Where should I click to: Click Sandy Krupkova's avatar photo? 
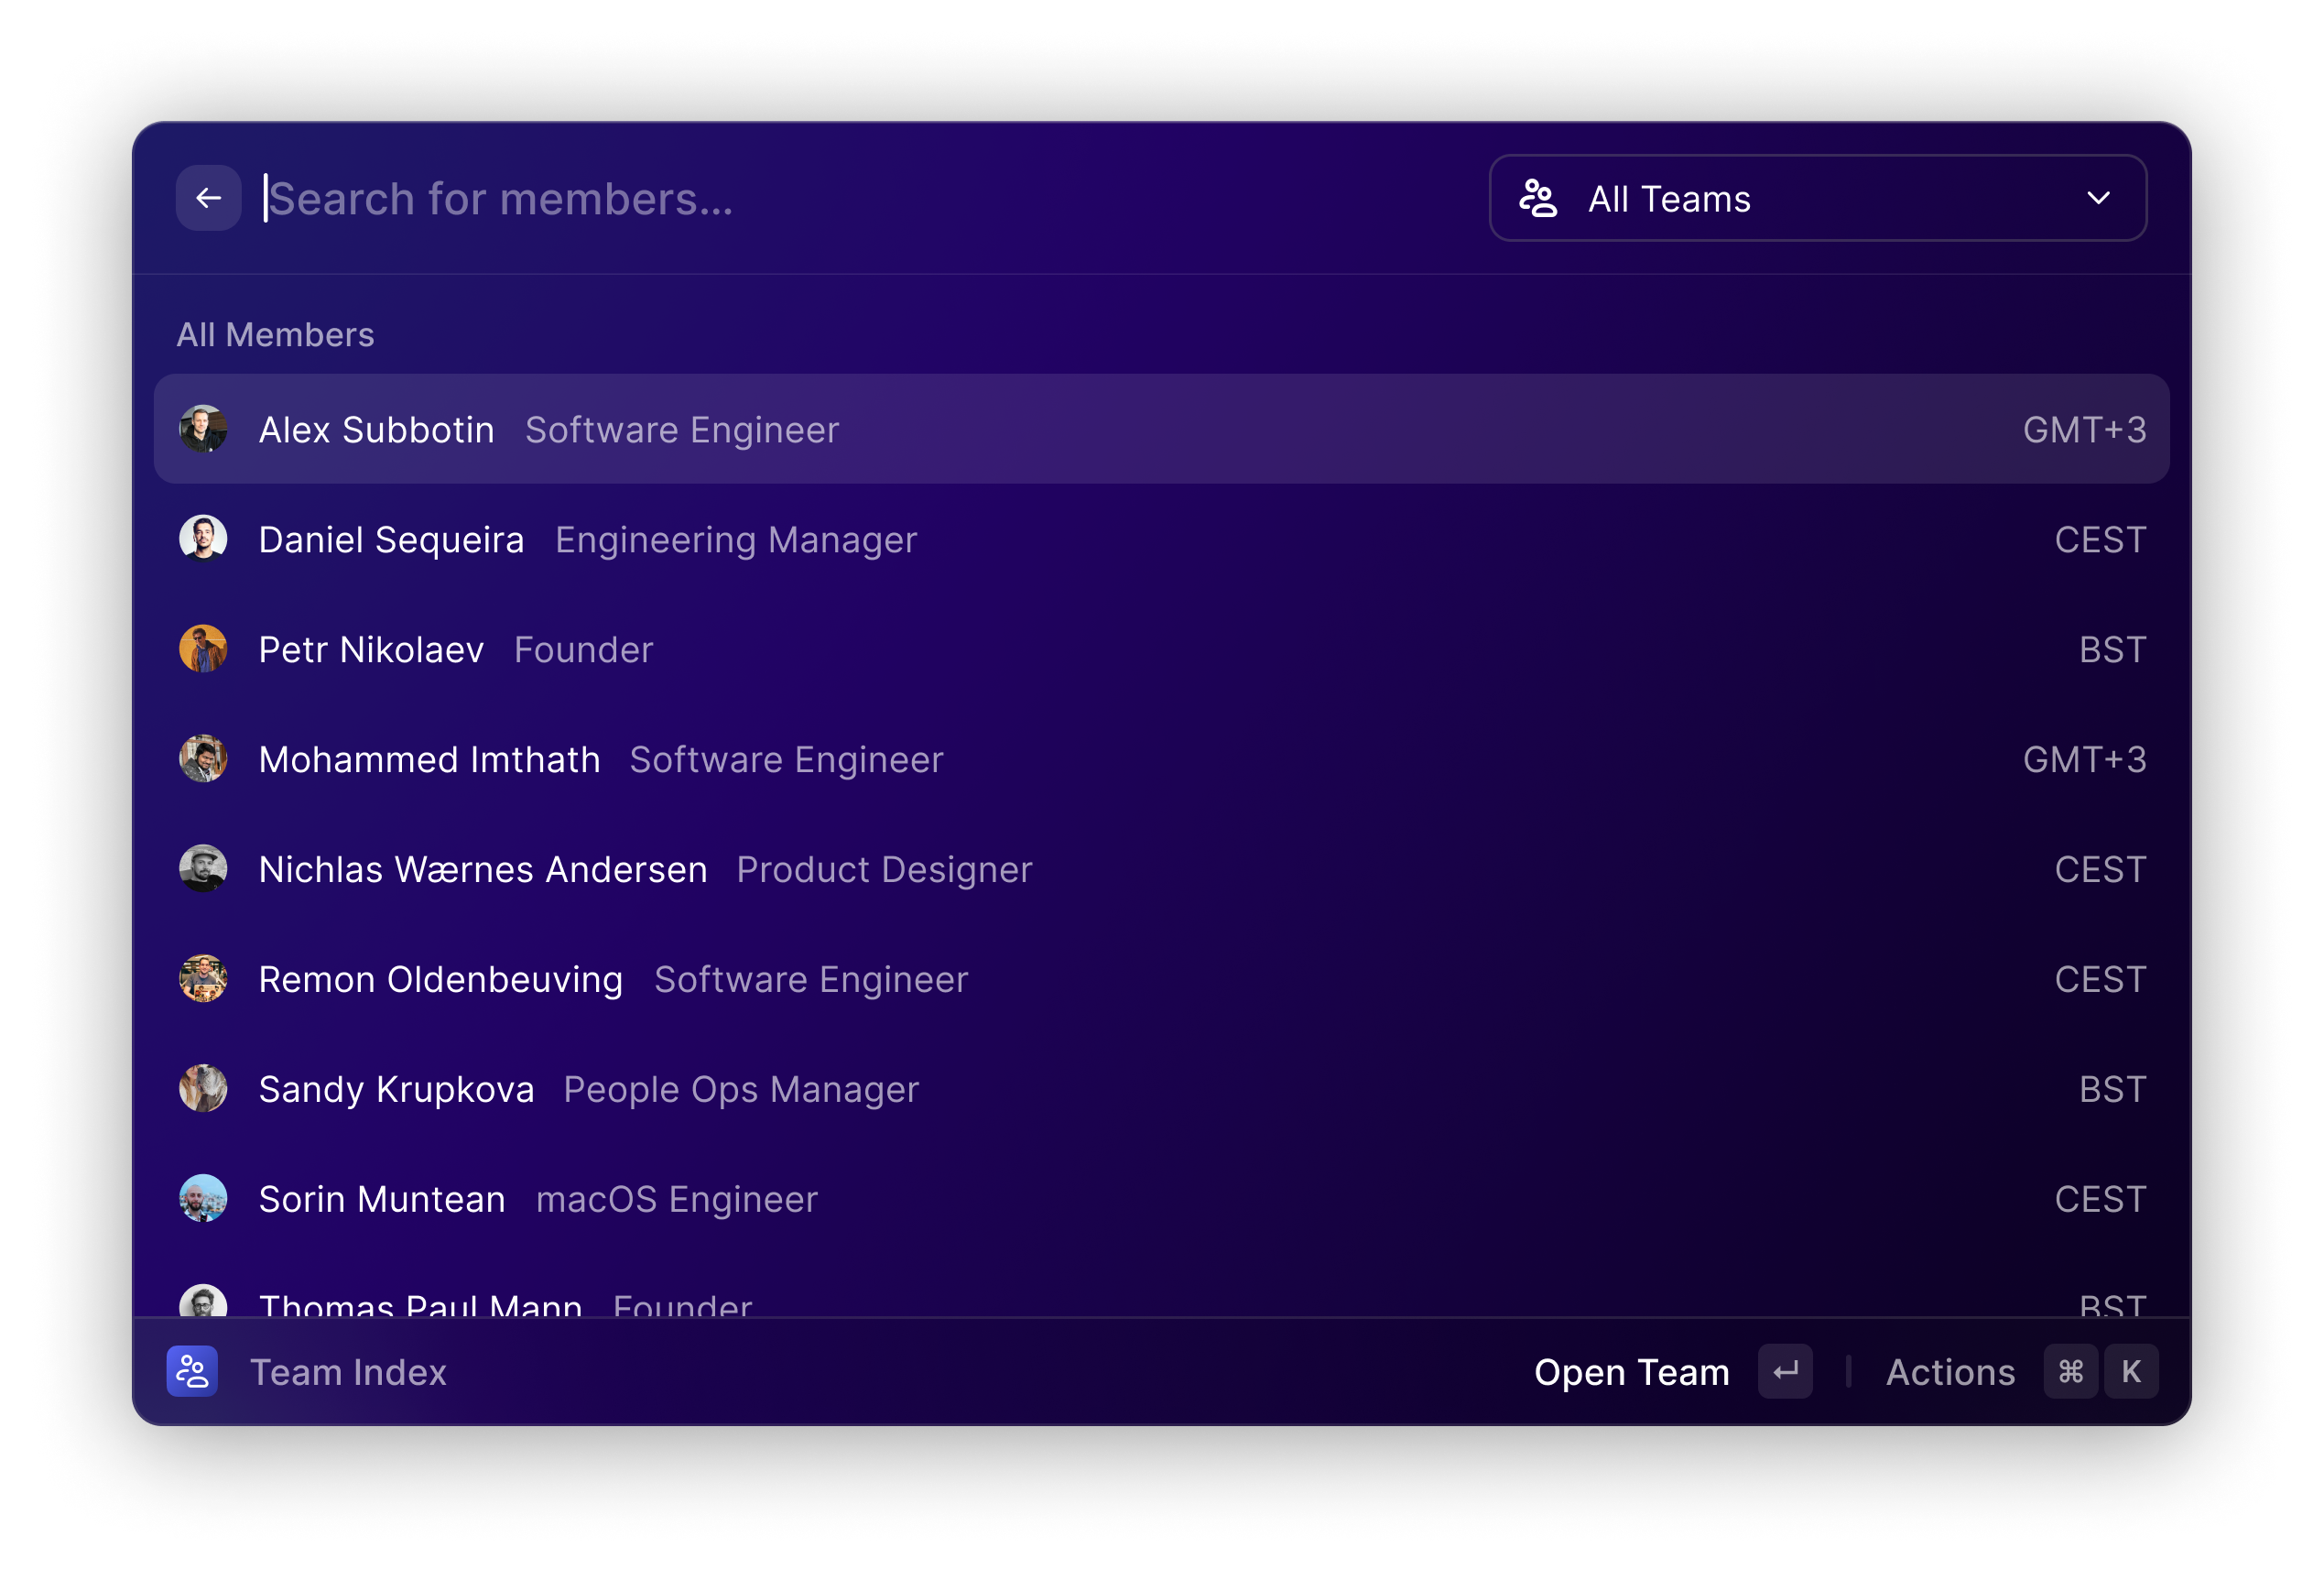(x=204, y=1088)
